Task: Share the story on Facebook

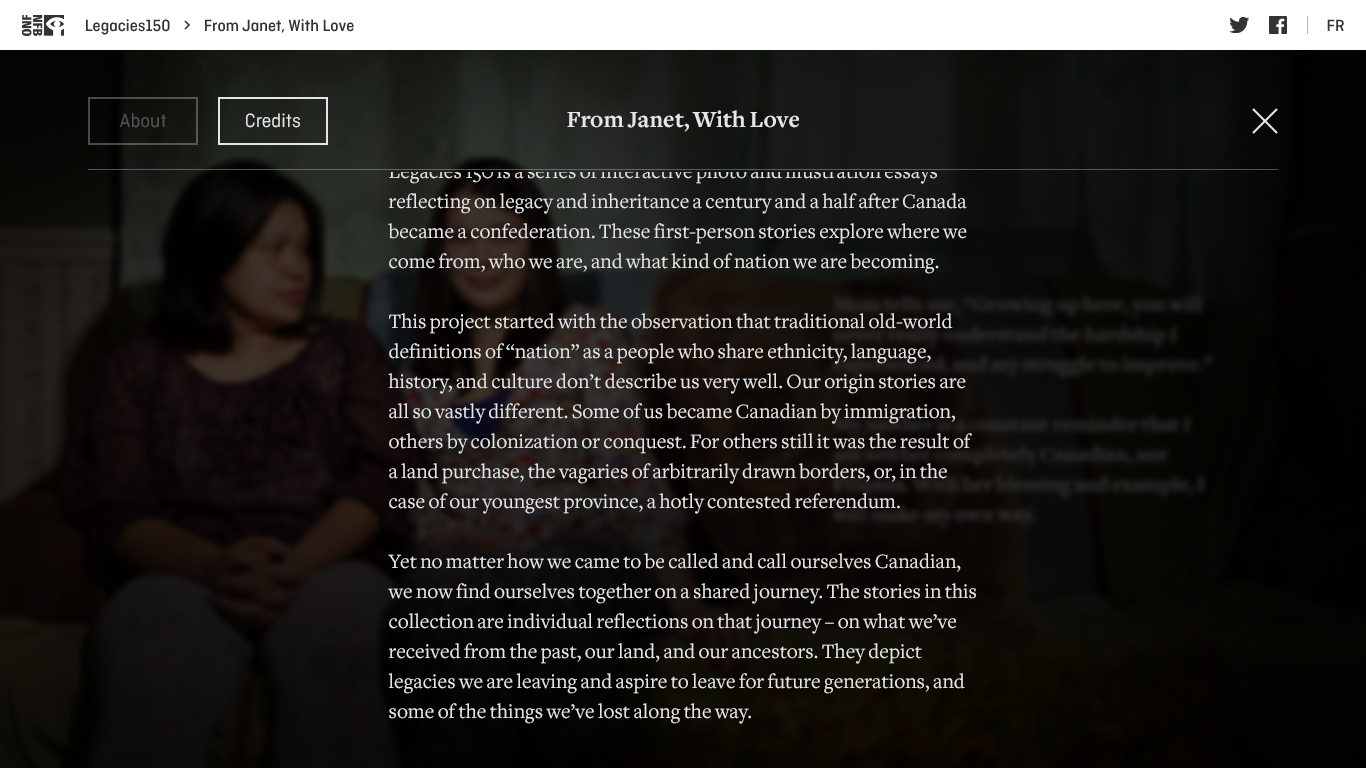Action: tap(1278, 25)
